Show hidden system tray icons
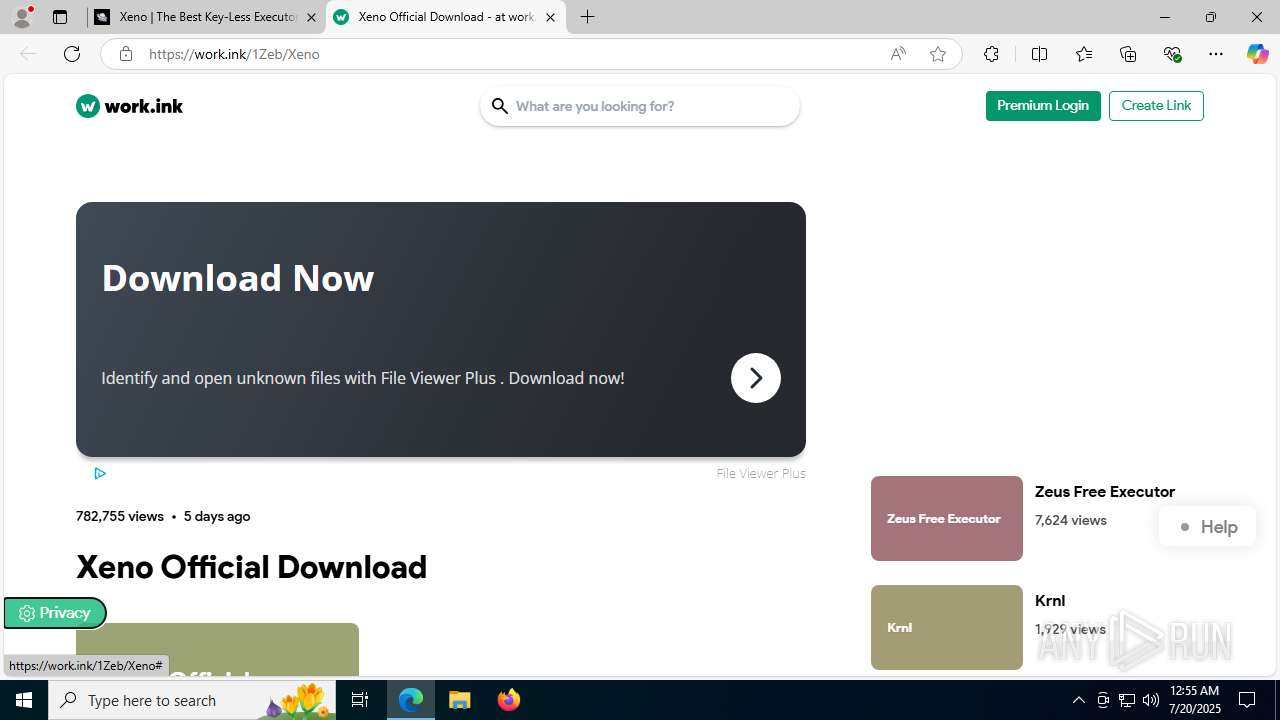The image size is (1280, 720). click(x=1078, y=700)
